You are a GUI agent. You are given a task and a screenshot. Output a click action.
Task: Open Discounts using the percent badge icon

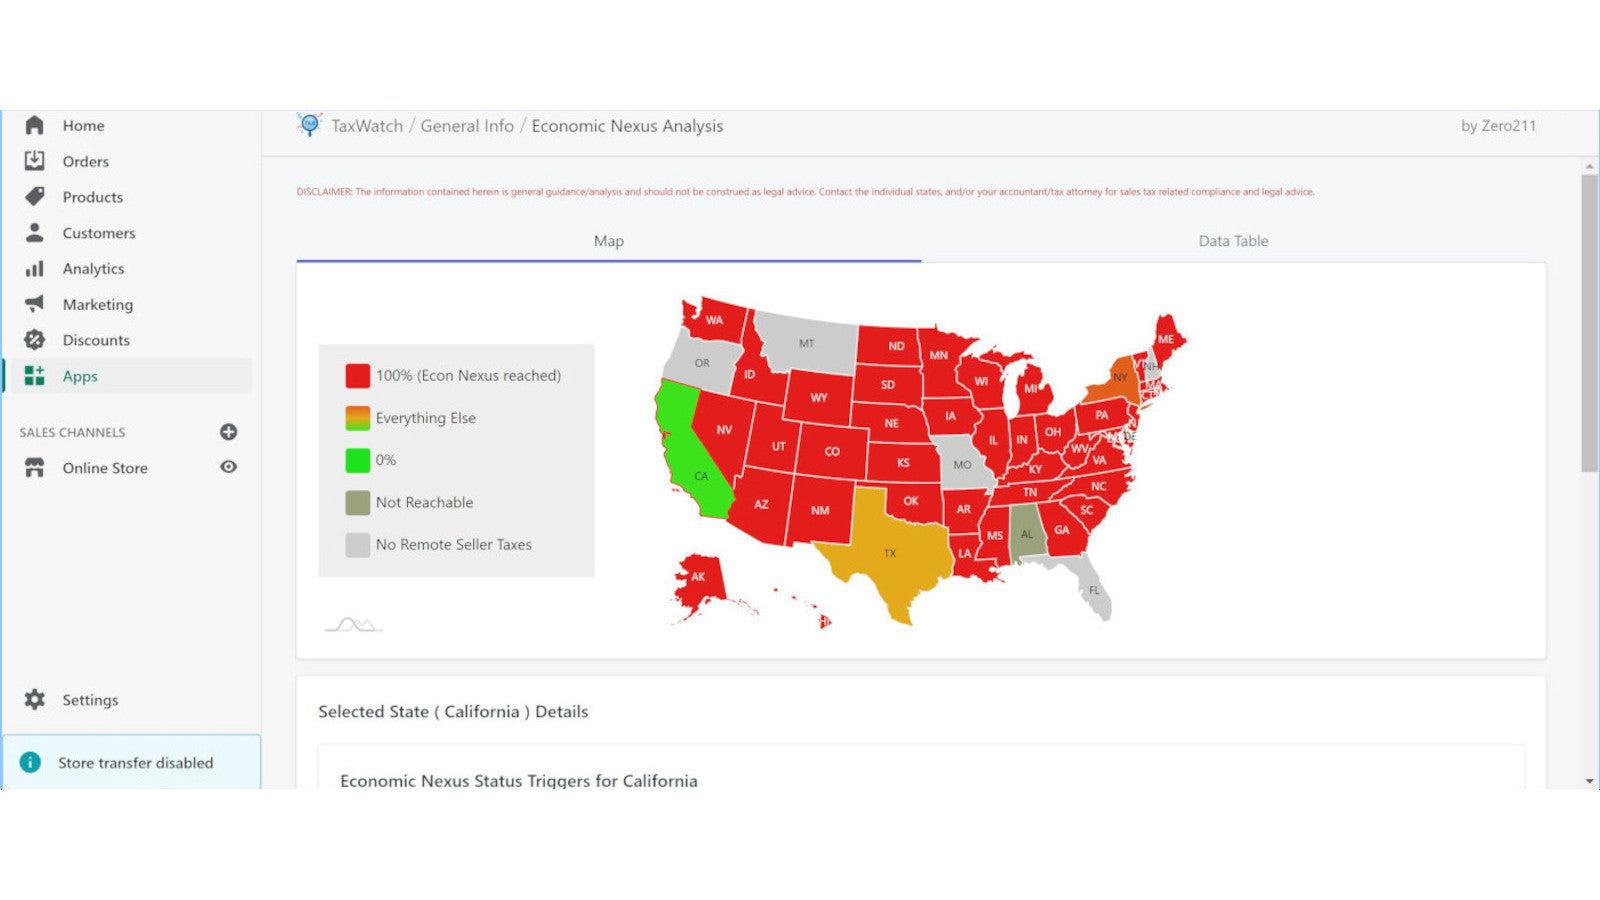point(36,340)
